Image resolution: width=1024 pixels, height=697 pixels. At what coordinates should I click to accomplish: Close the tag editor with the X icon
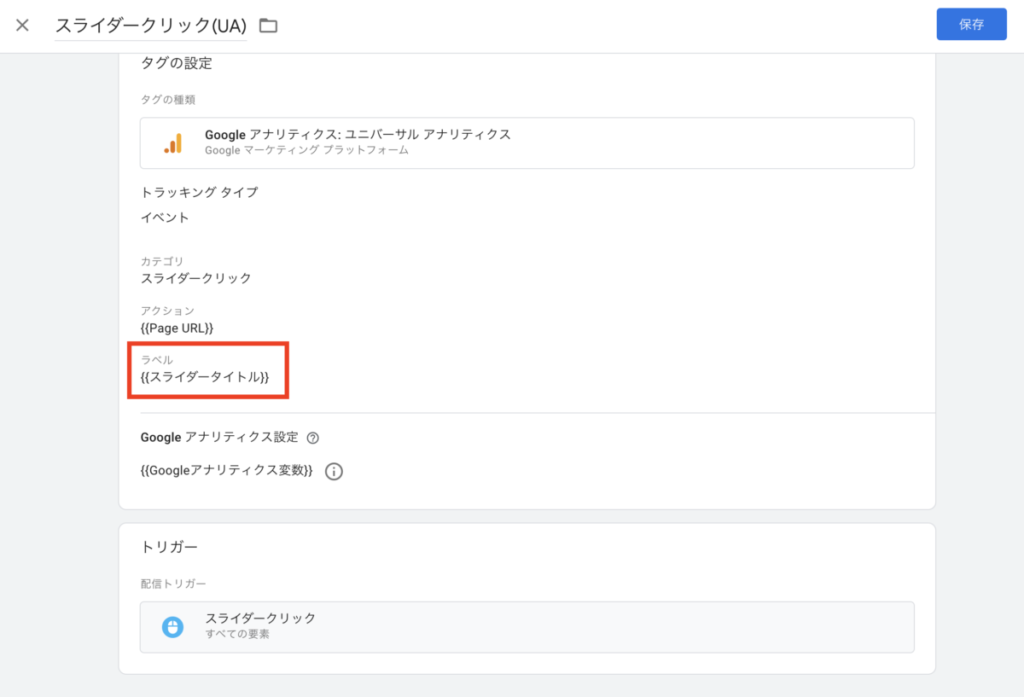click(22, 25)
